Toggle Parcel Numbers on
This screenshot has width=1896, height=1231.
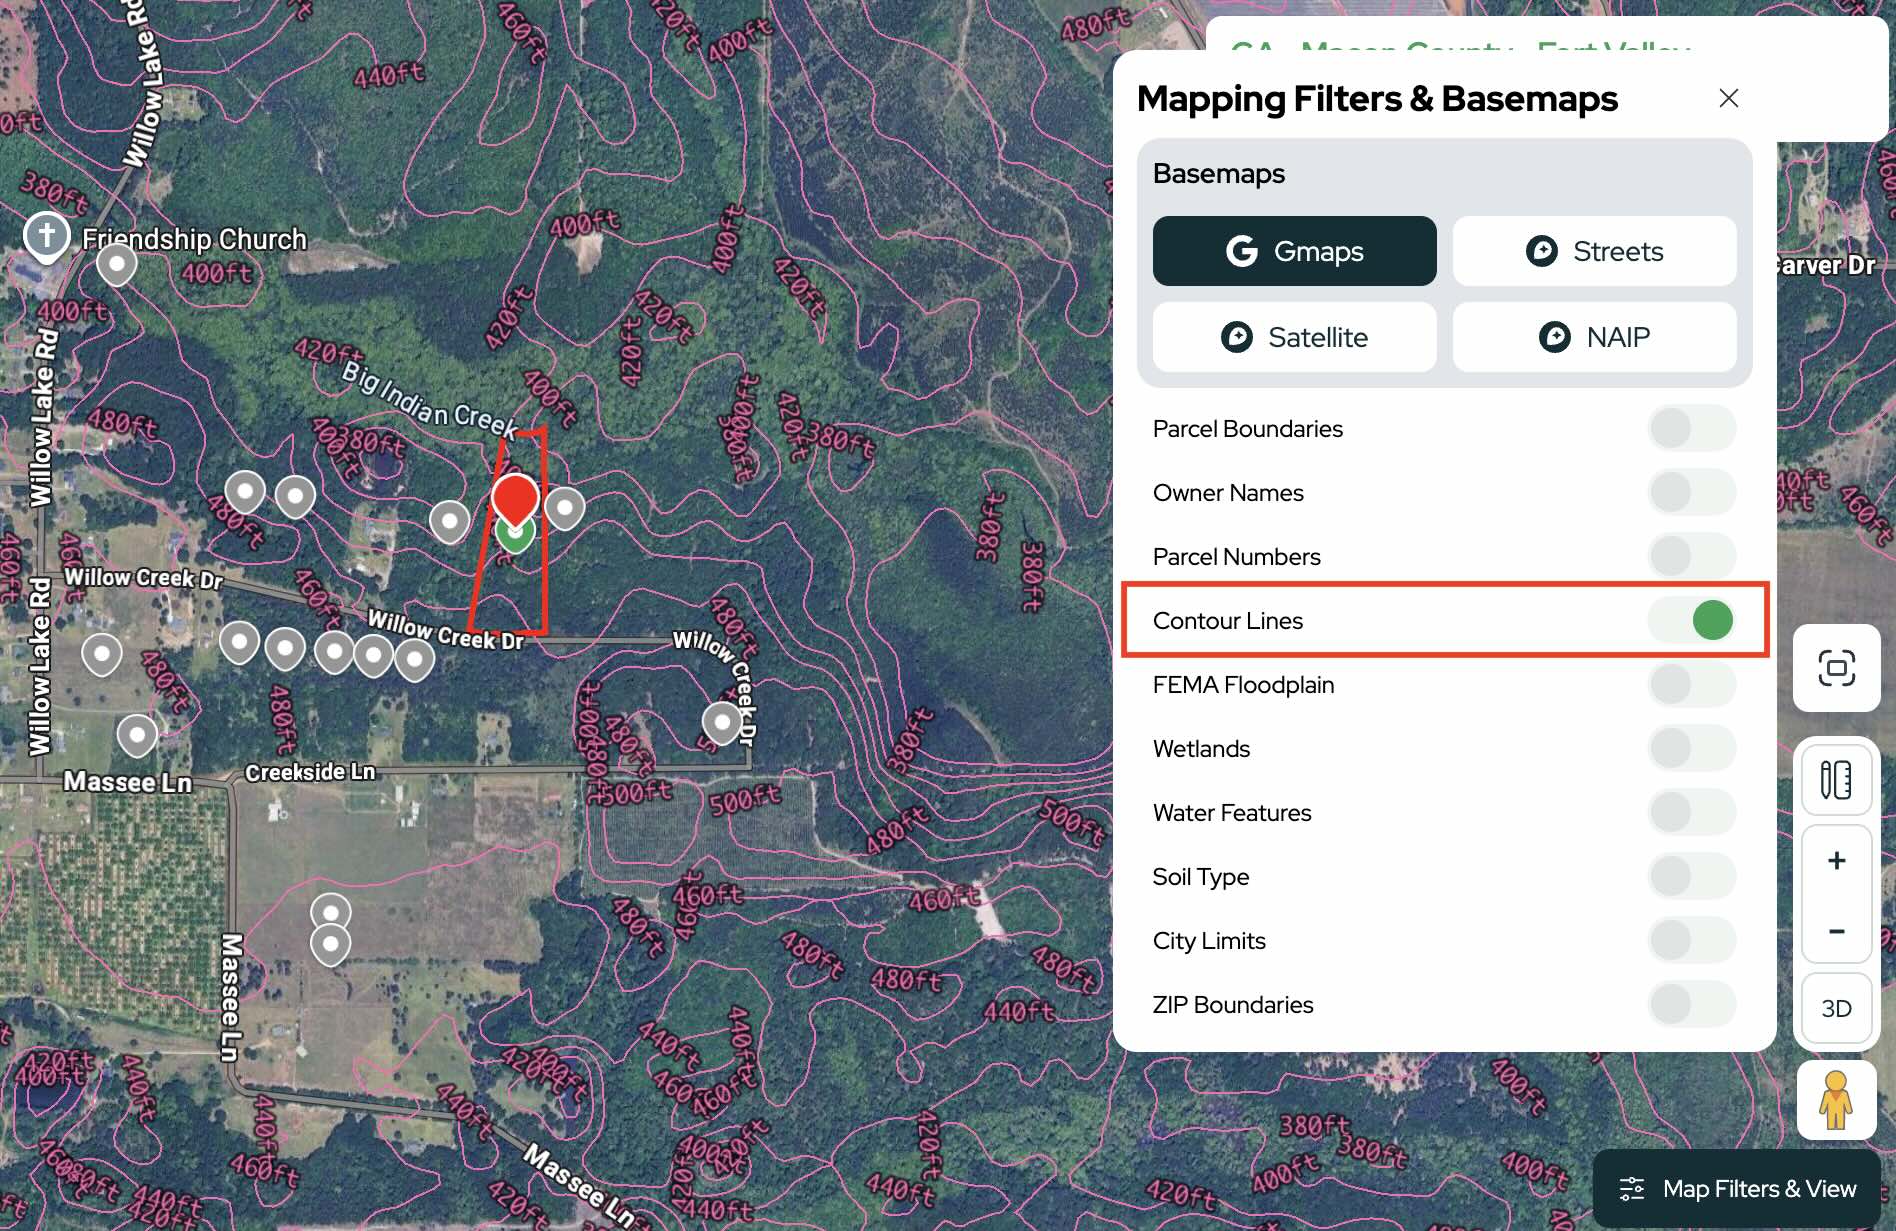pyautogui.click(x=1691, y=556)
